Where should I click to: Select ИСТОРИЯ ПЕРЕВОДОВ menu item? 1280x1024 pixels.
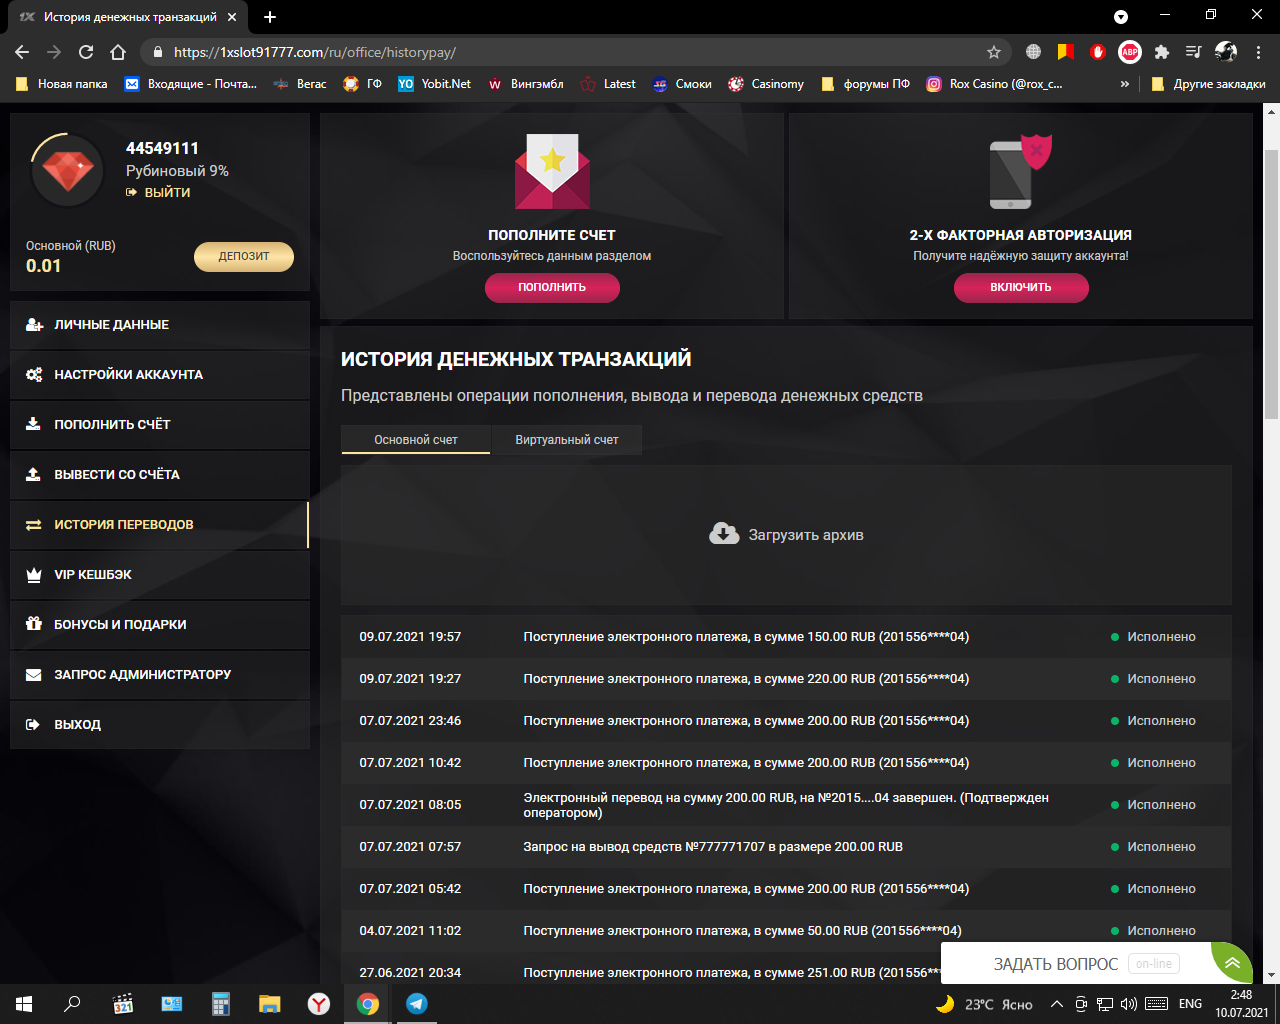[x=160, y=525]
